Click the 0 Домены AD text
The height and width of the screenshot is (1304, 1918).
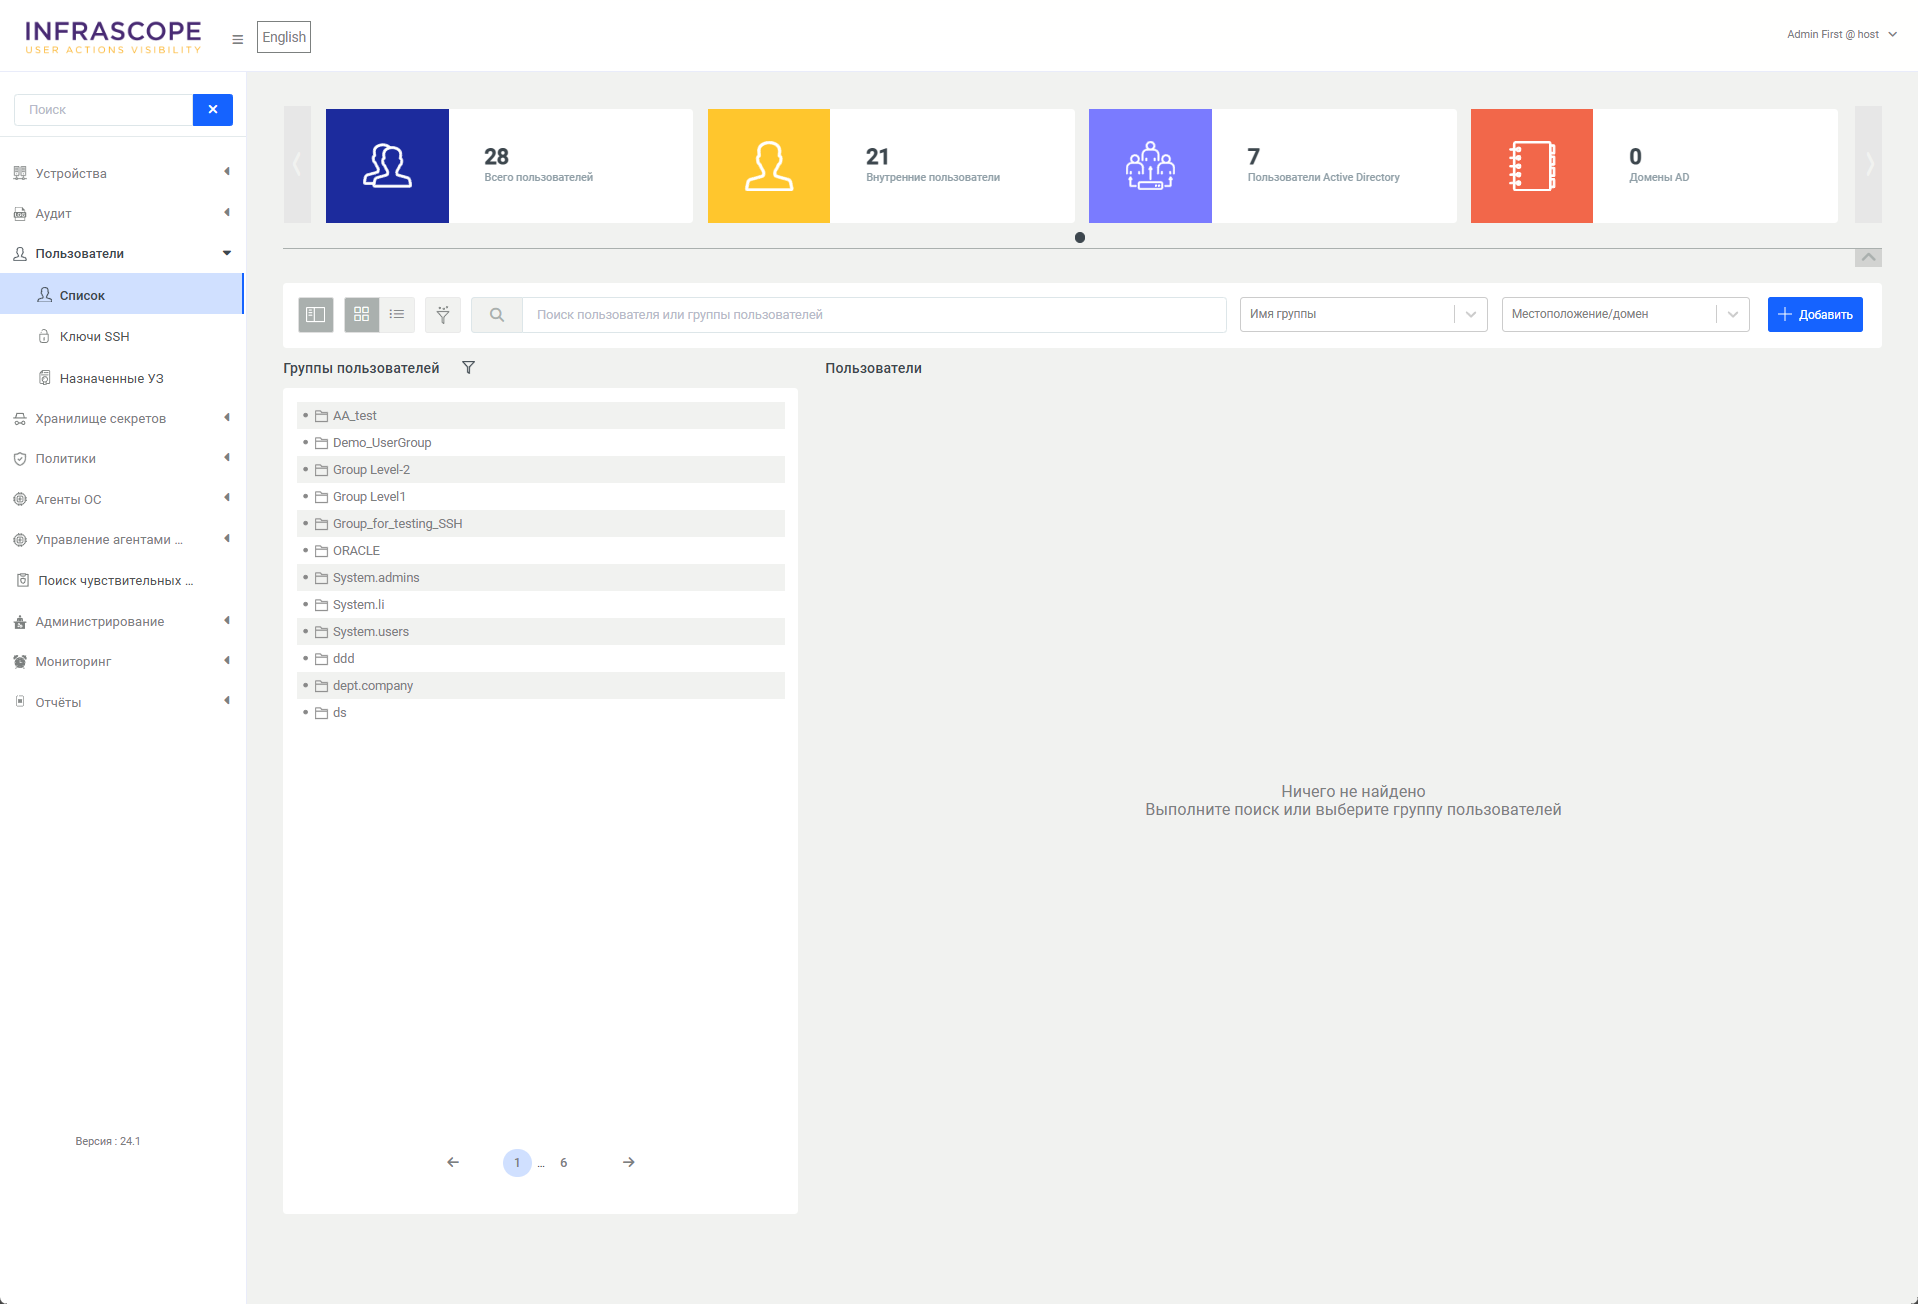point(1659,165)
